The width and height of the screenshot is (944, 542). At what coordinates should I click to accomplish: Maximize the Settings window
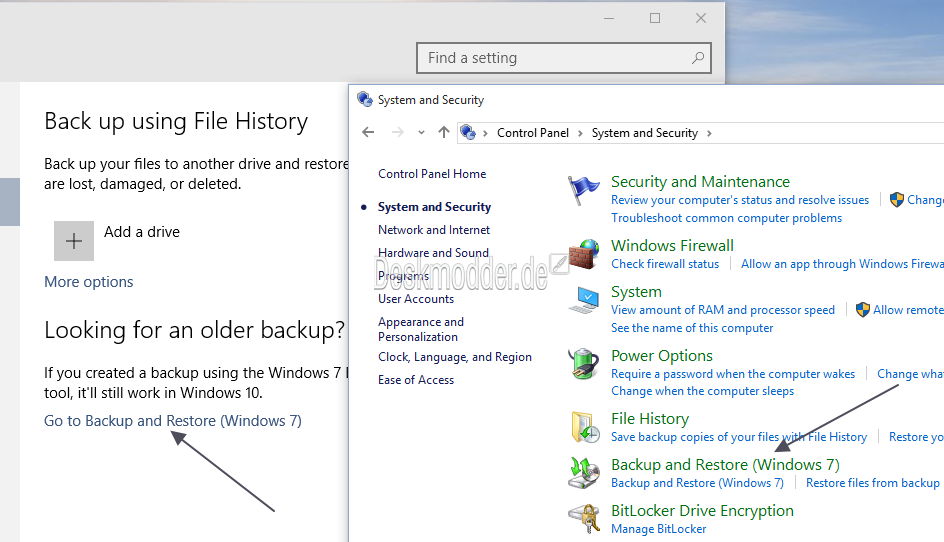655,18
